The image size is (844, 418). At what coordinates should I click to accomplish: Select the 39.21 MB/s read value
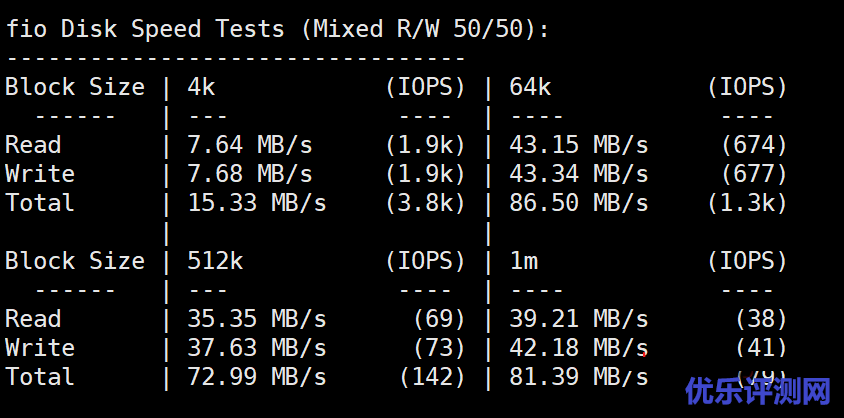[579, 319]
